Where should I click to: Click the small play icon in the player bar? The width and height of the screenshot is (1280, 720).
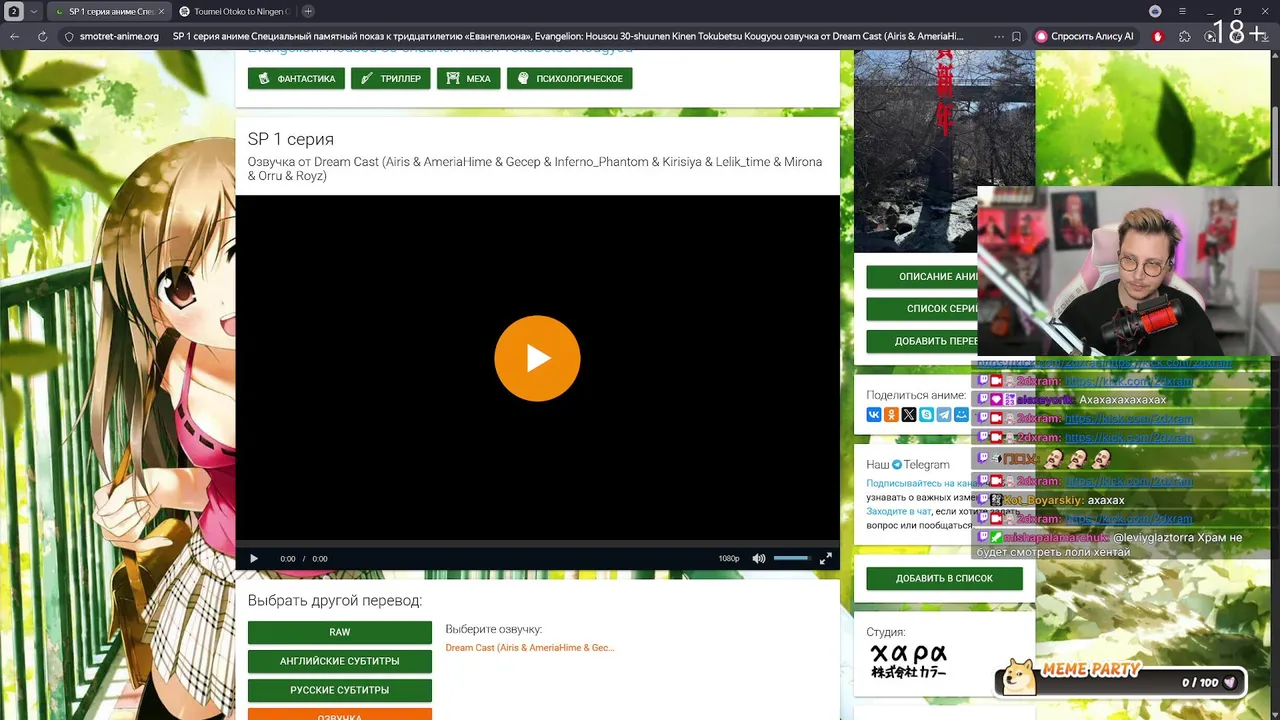coord(253,559)
